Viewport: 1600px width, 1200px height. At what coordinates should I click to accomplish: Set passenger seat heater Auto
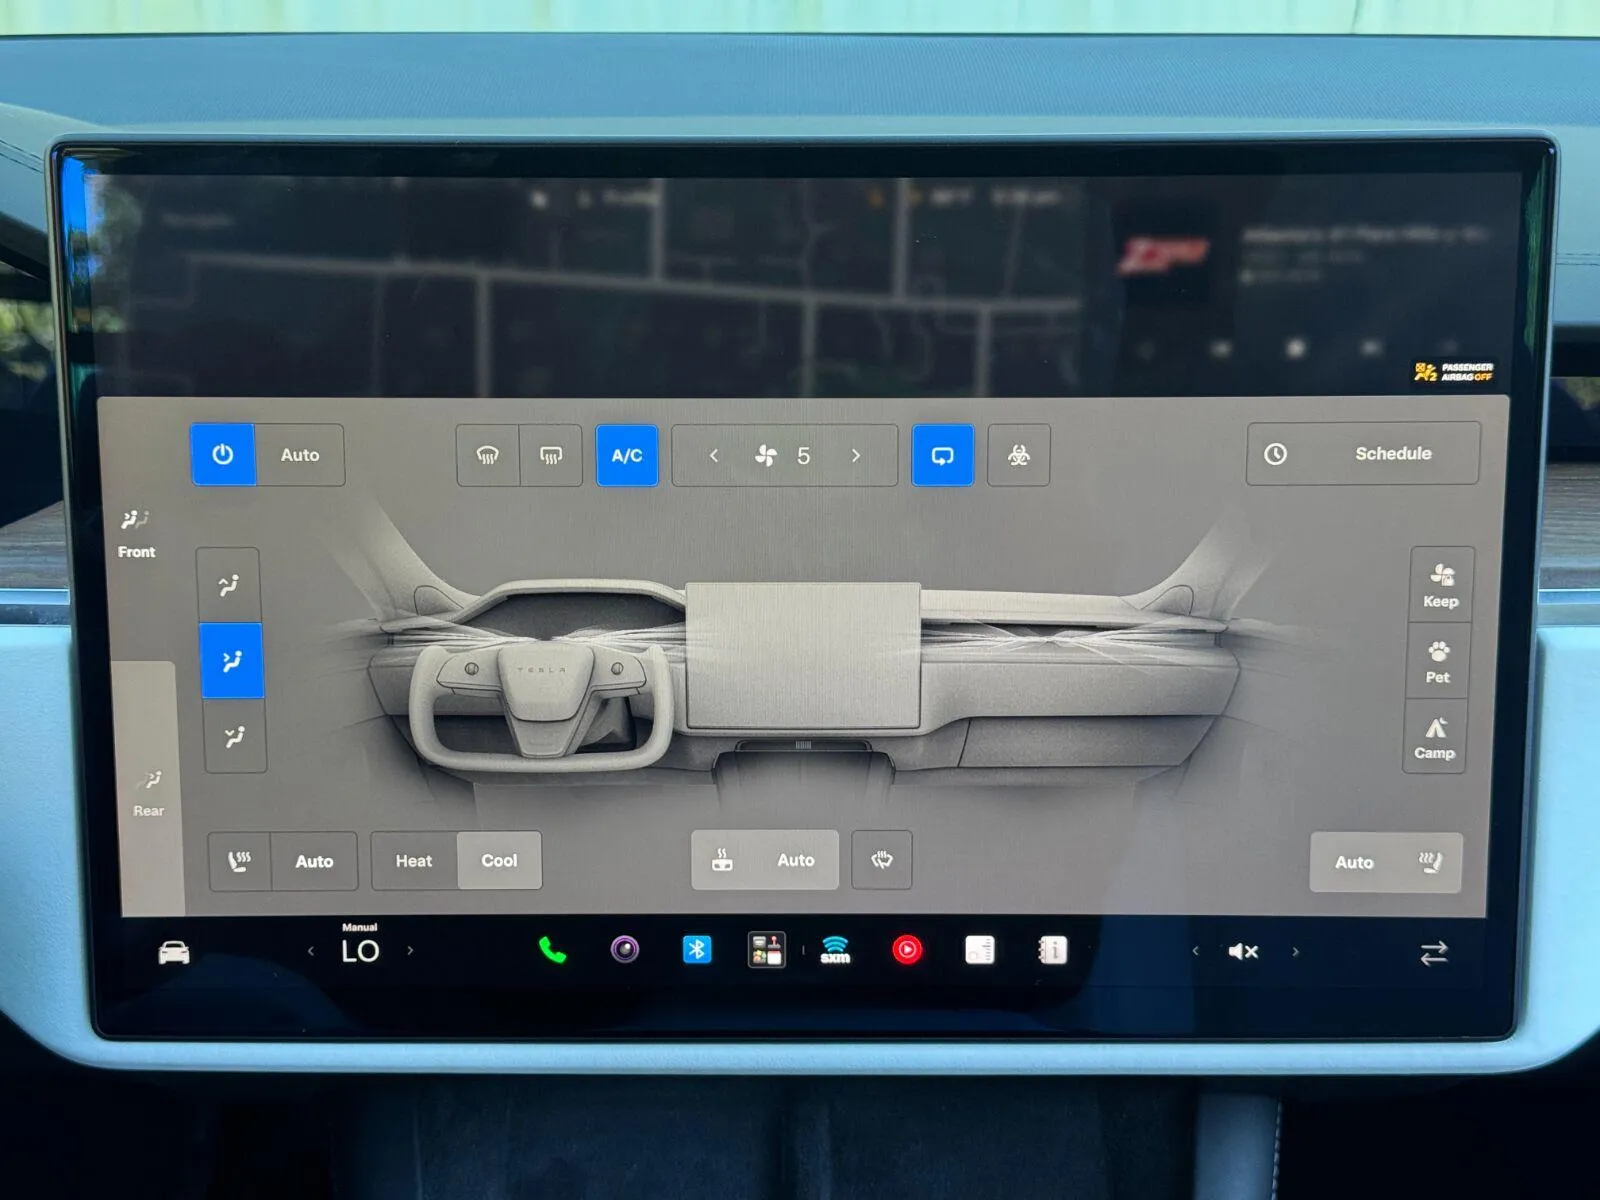tap(1386, 862)
